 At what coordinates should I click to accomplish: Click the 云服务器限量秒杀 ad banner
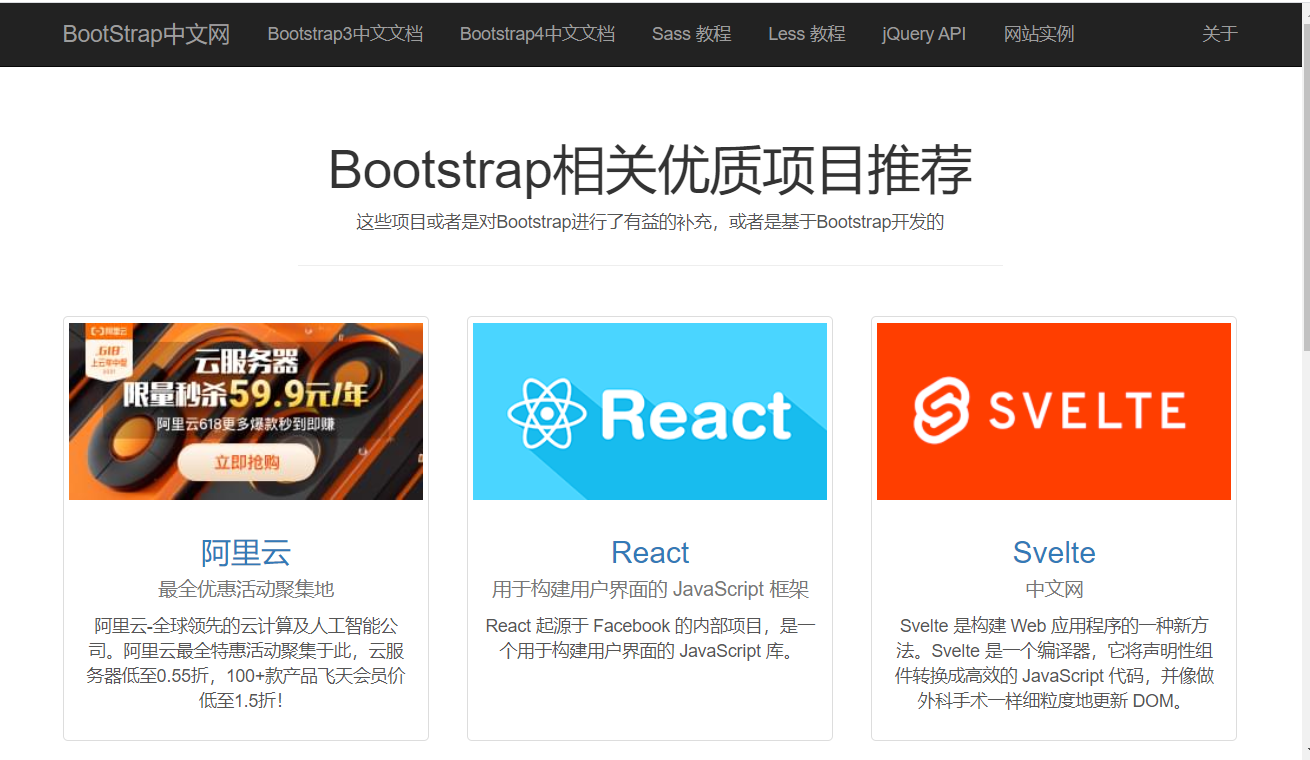click(245, 410)
